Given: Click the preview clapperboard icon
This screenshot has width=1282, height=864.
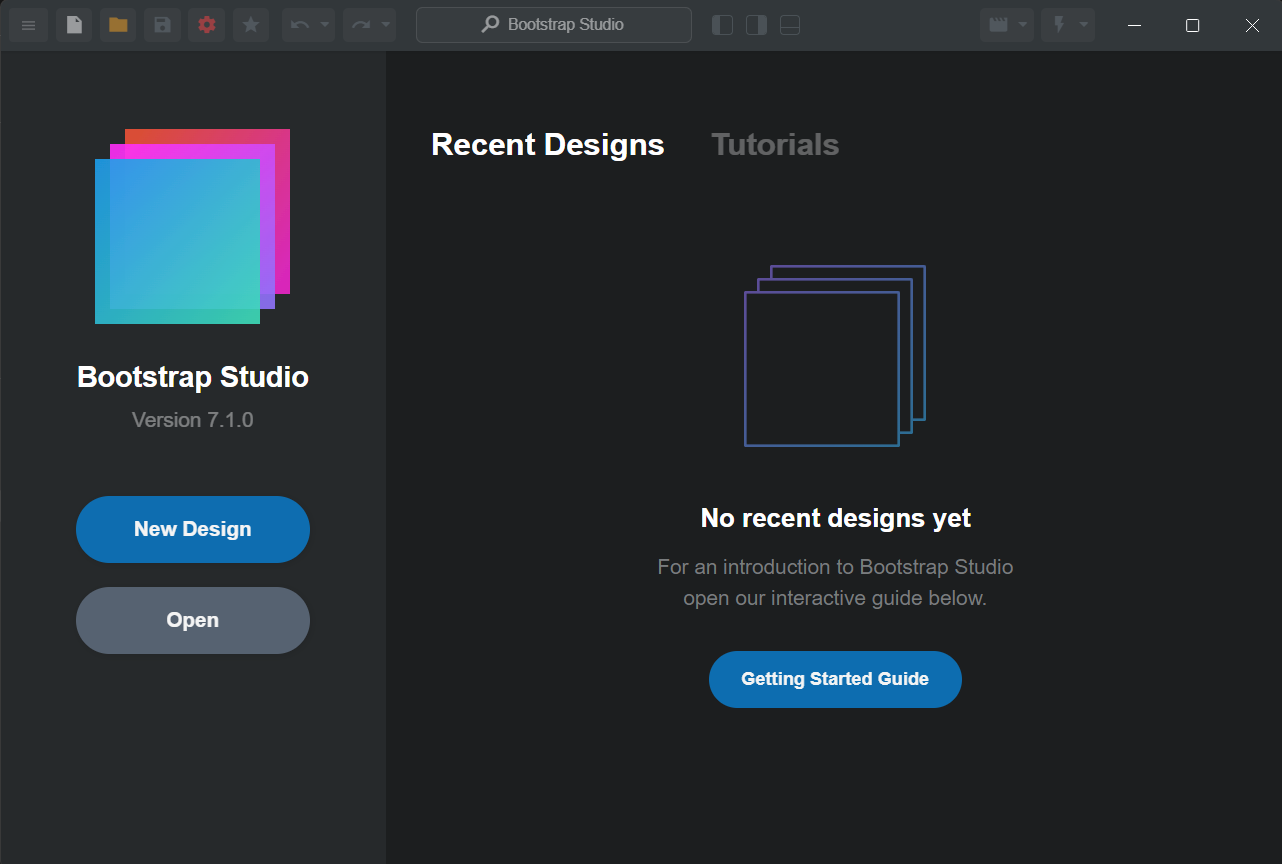Looking at the screenshot, I should [x=998, y=25].
